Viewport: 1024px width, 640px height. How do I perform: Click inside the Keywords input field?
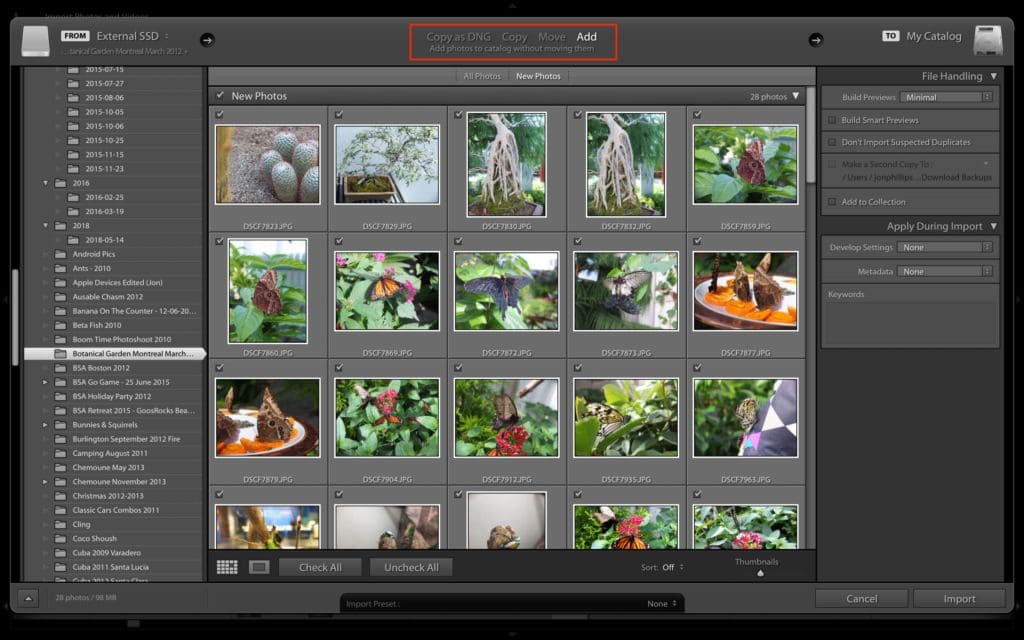coord(910,323)
